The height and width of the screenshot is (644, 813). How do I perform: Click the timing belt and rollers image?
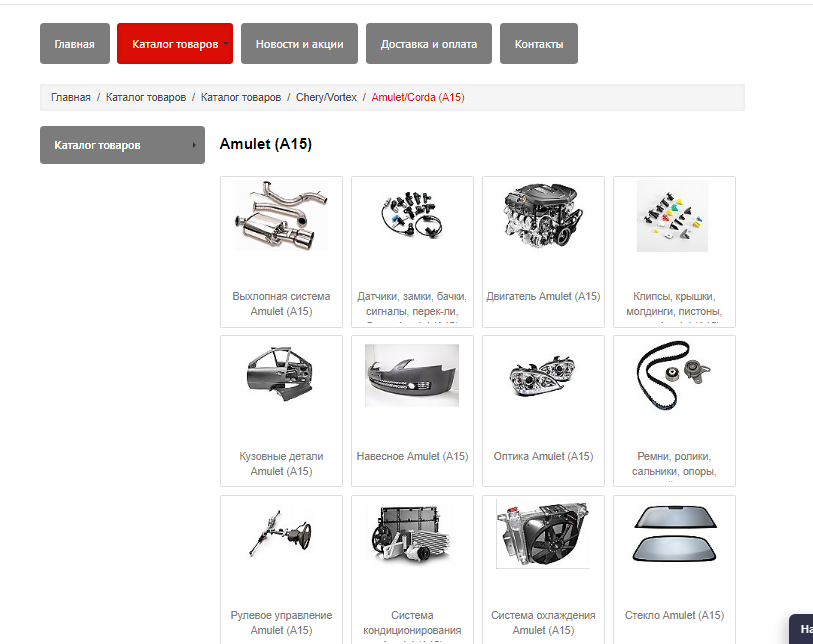tap(674, 375)
